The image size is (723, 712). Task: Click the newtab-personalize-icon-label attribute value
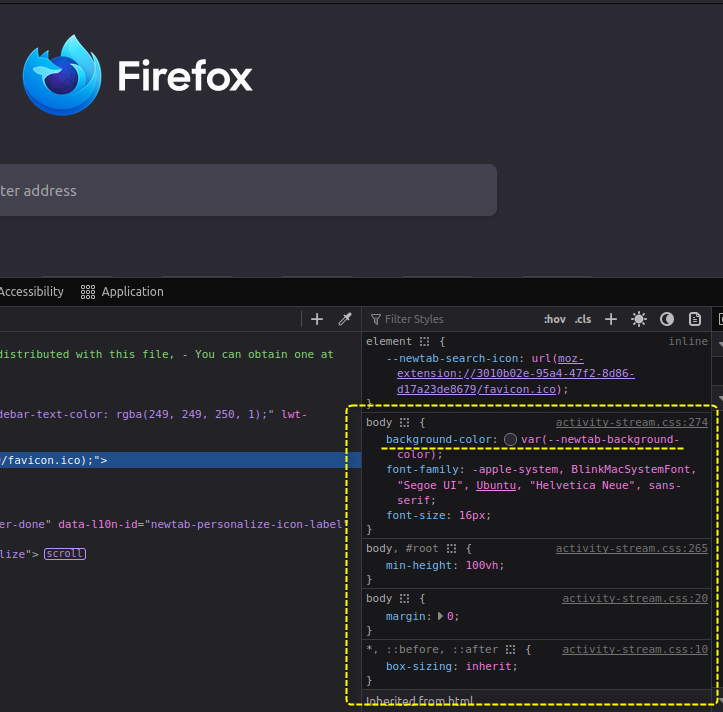click(x=247, y=524)
